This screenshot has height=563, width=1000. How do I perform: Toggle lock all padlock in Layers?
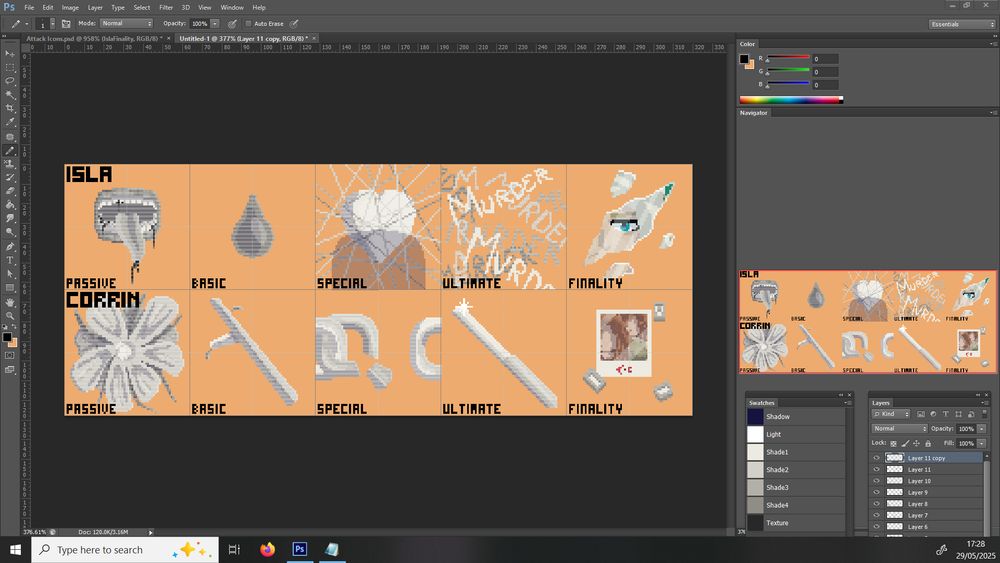tap(928, 443)
